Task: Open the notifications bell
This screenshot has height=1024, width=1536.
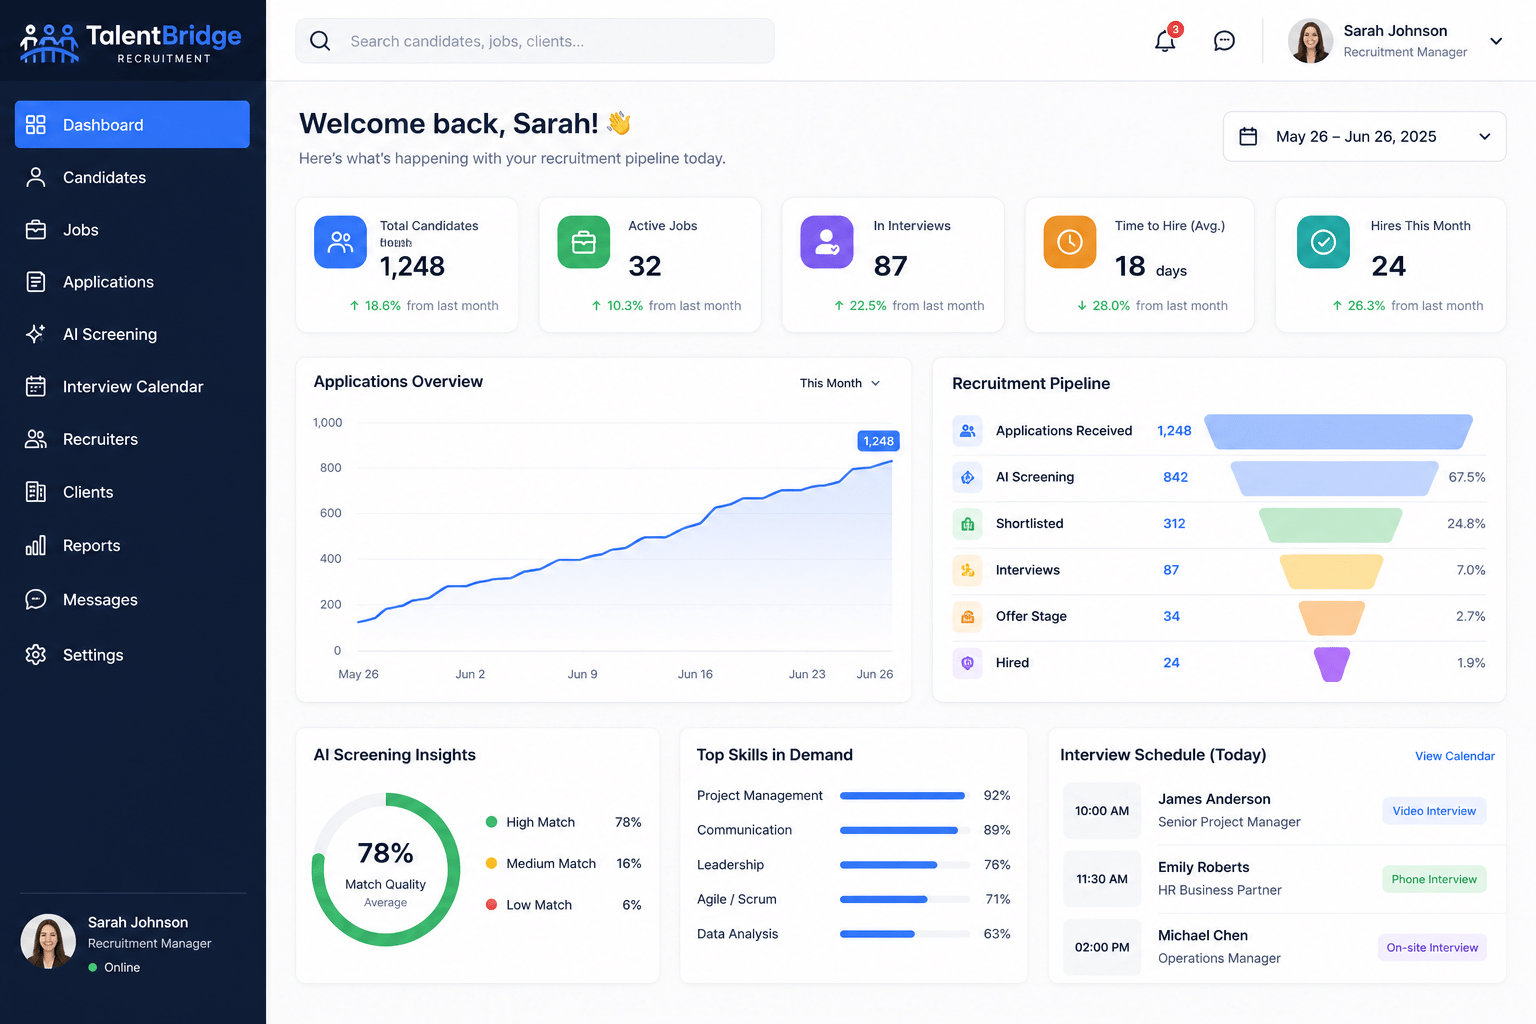Action: (1165, 41)
